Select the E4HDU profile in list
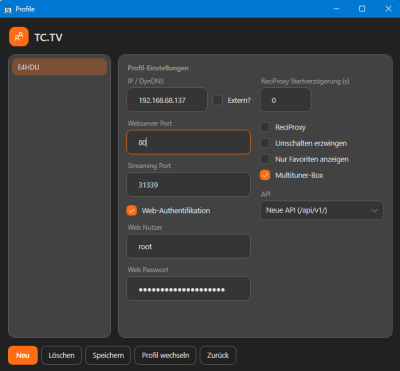This screenshot has width=400, height=371. coord(59,67)
